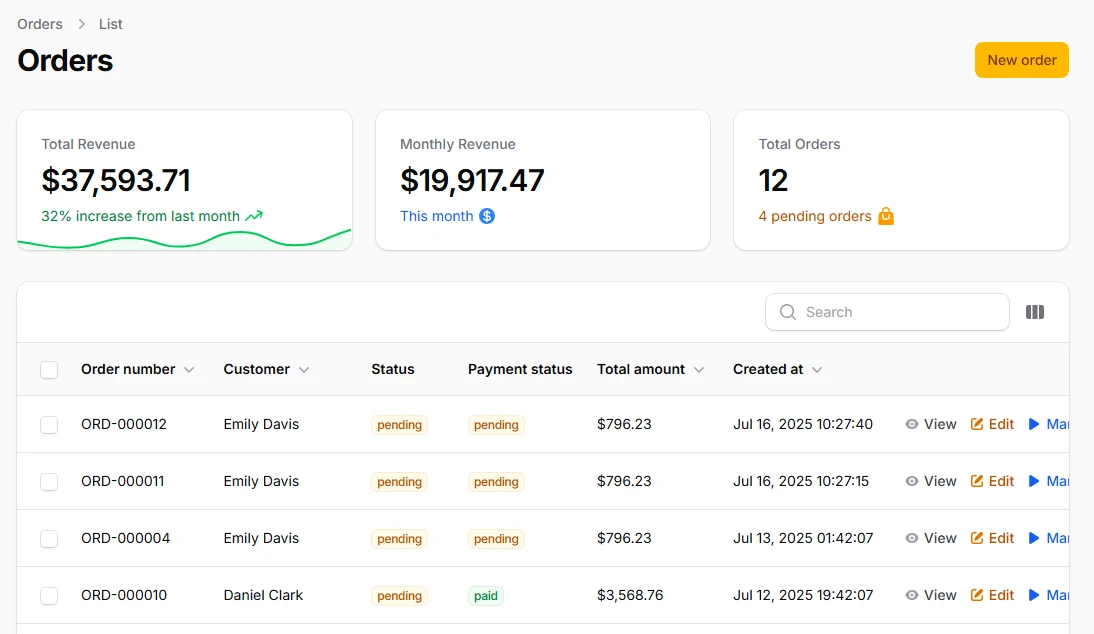This screenshot has height=634, width=1094.
Task: Click the paid badge for ORD-000010
Action: pyautogui.click(x=486, y=596)
